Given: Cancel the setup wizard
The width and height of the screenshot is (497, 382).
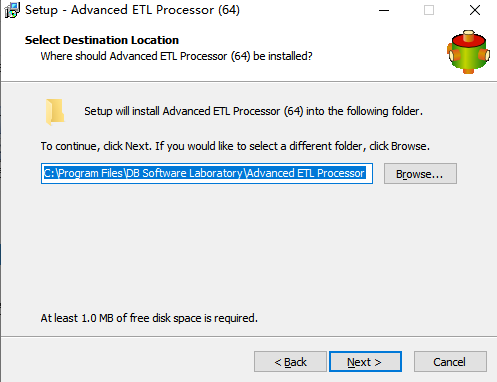Looking at the screenshot, I should pyautogui.click(x=450, y=362).
